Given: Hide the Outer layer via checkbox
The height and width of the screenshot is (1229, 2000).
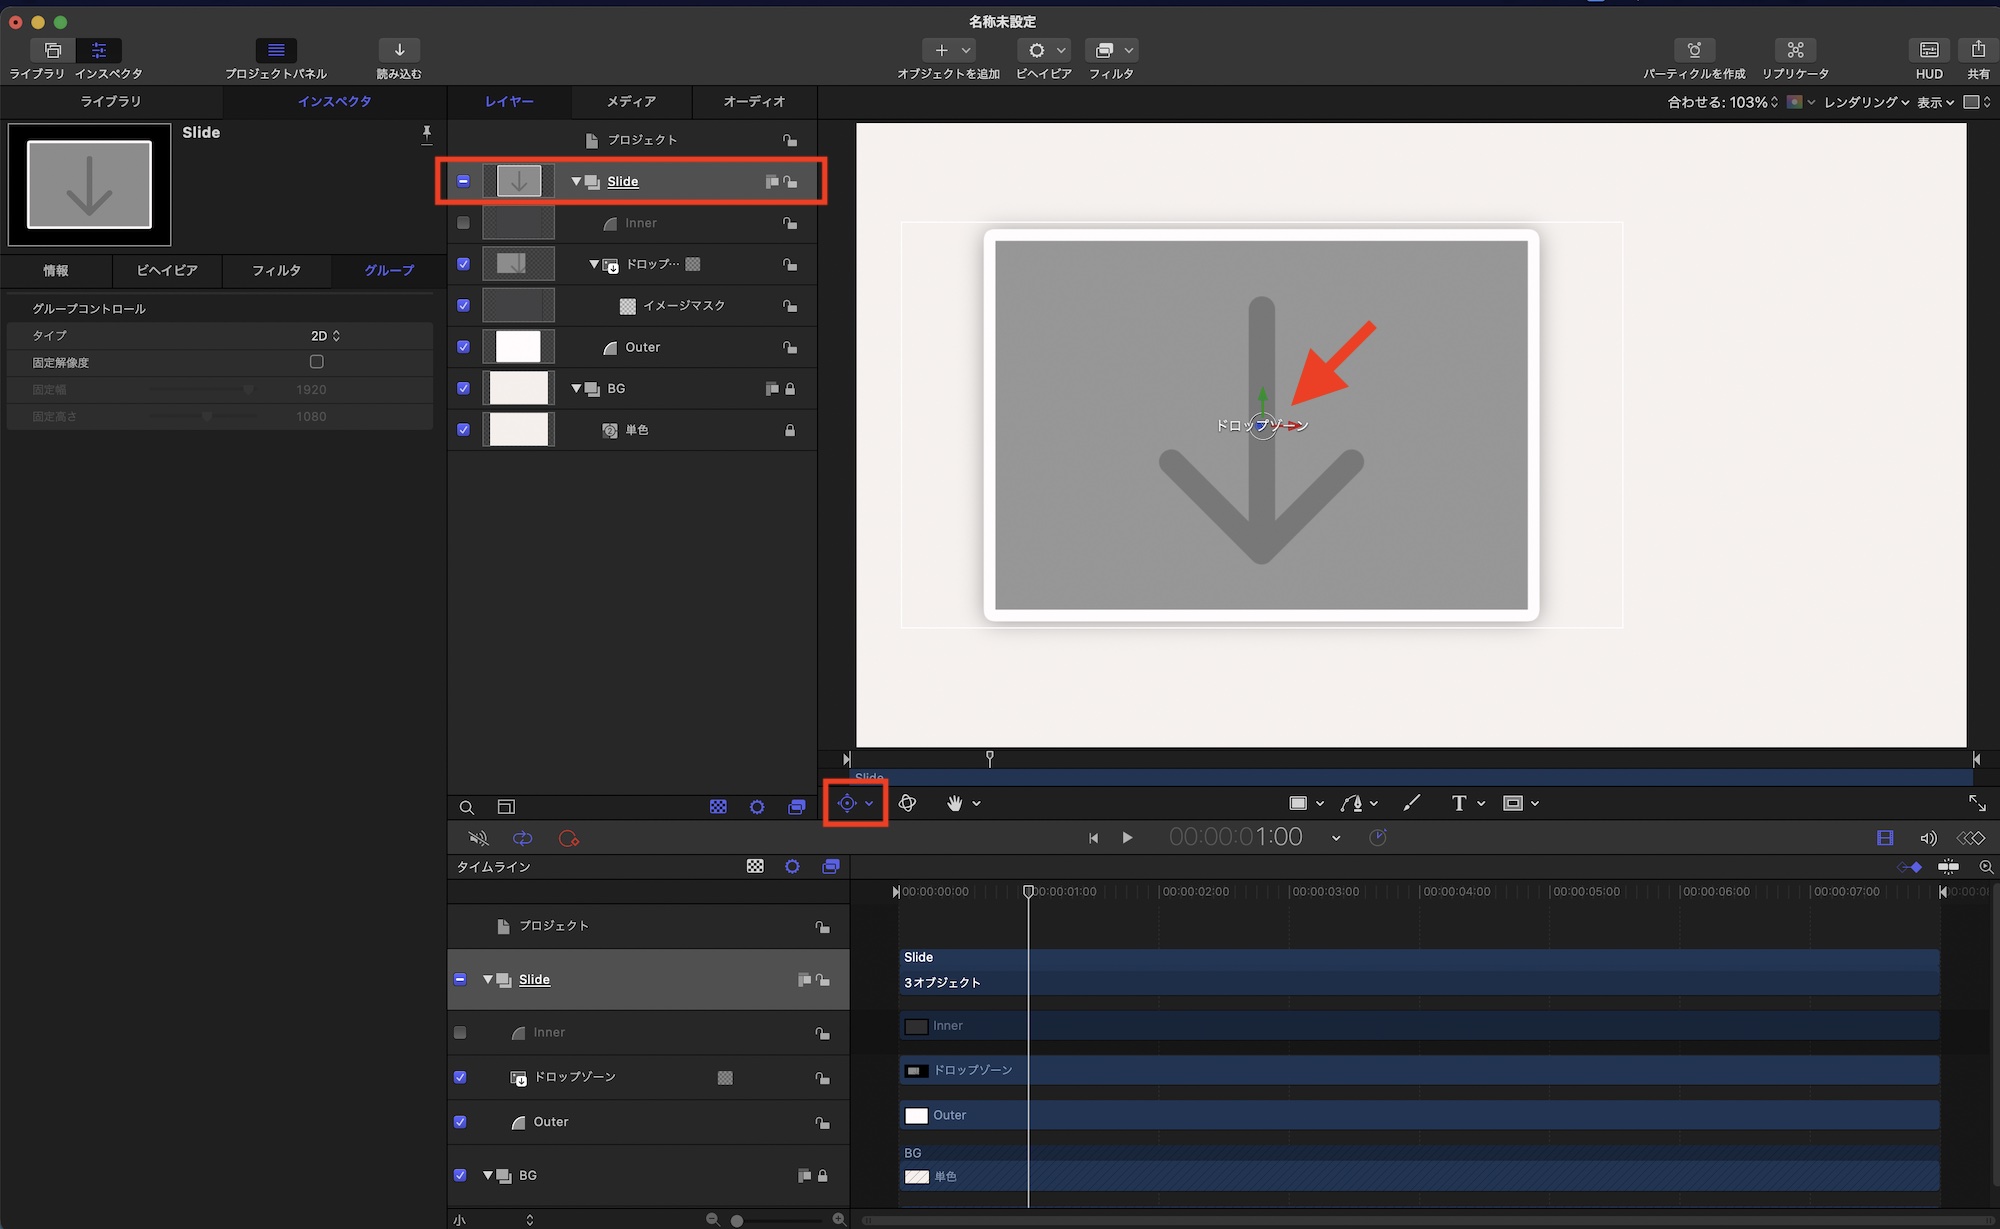Looking at the screenshot, I should 463,347.
